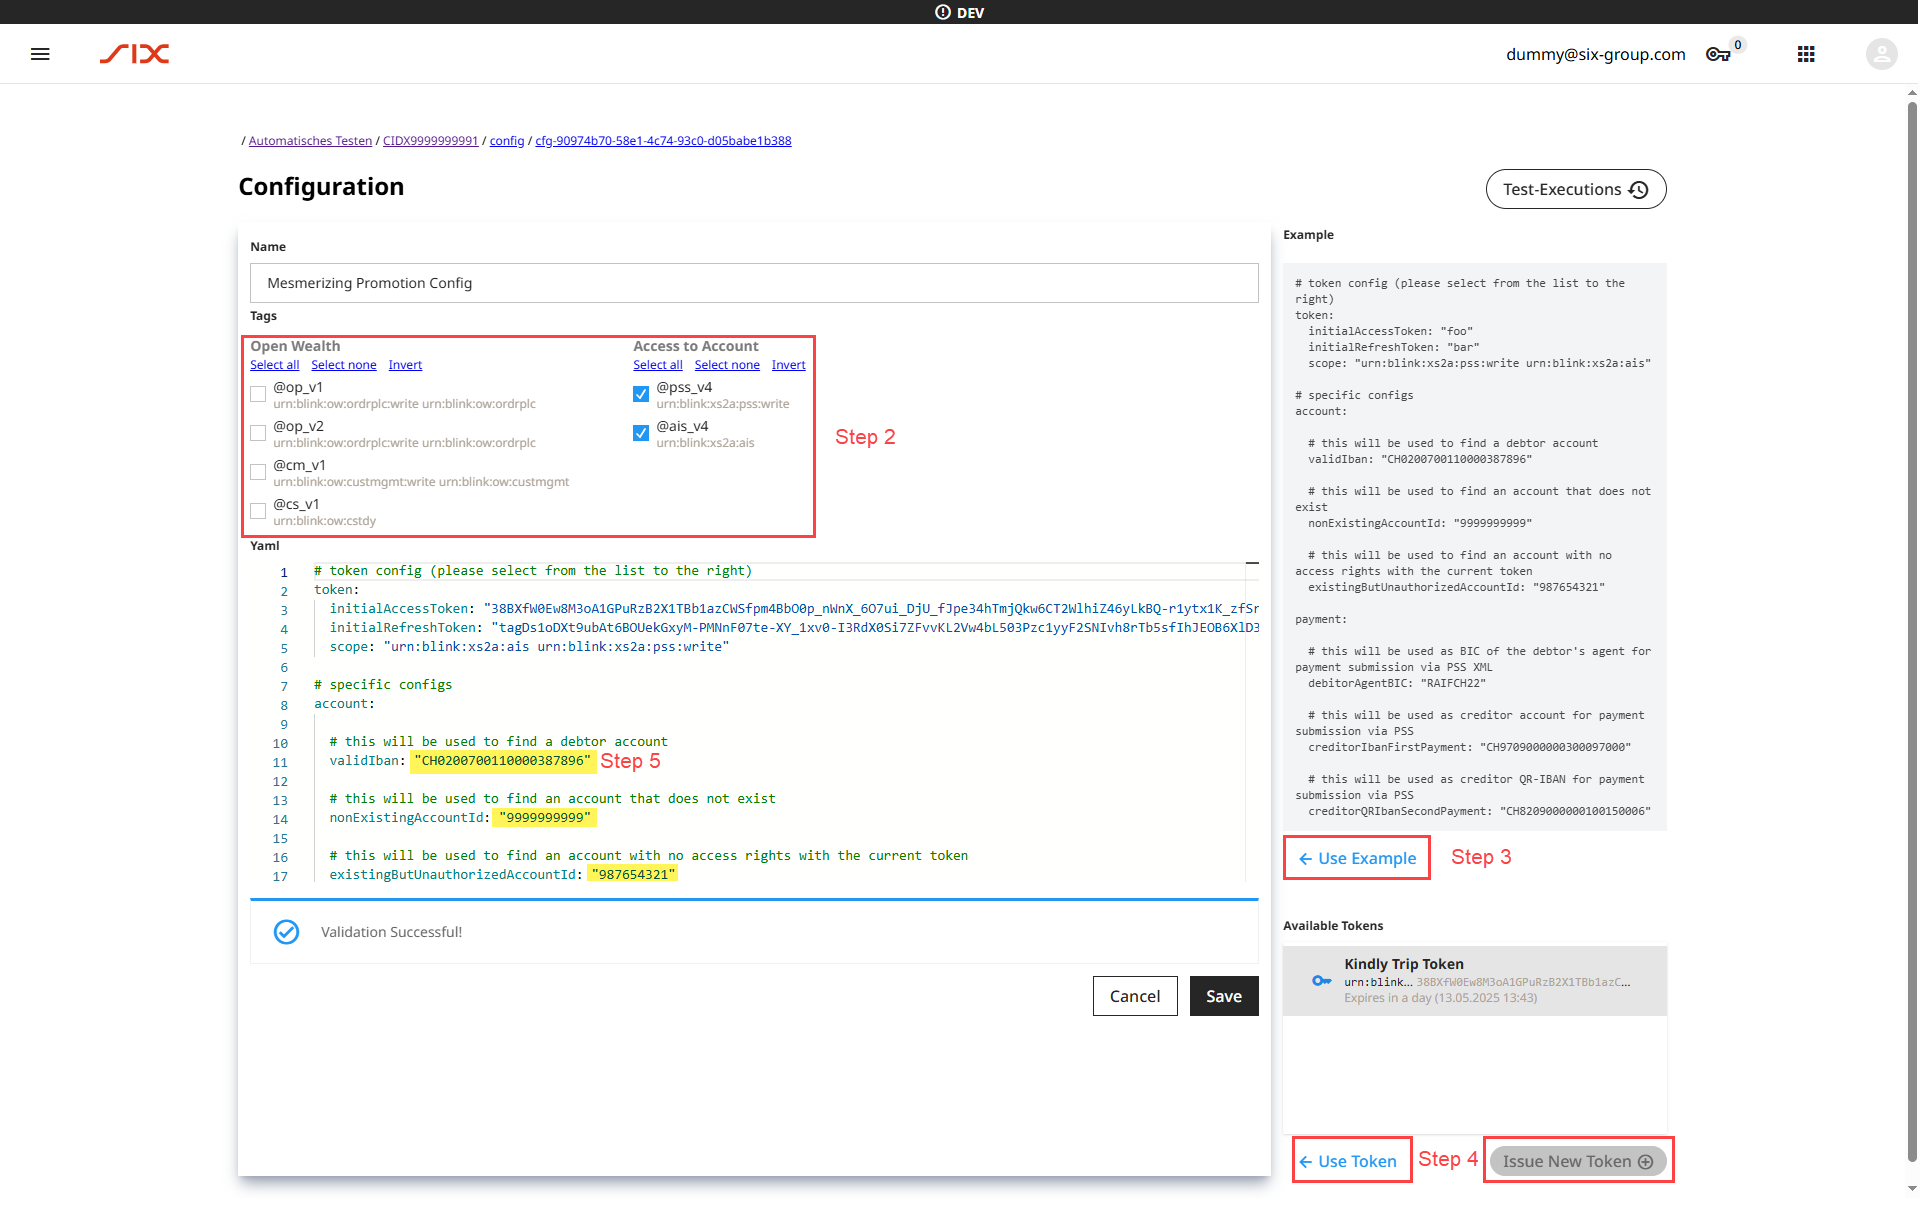Click the nonExistingAccountId value "9999999999"
Screen dimensions: 1920x1219
[x=545, y=818]
